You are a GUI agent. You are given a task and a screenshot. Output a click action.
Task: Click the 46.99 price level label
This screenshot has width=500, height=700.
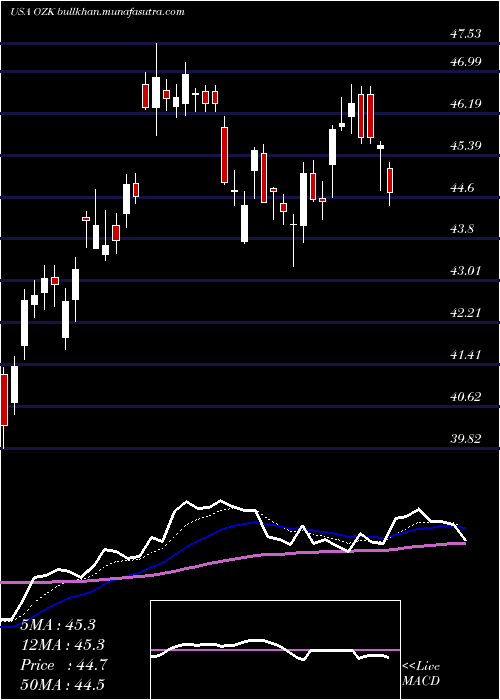pos(466,62)
